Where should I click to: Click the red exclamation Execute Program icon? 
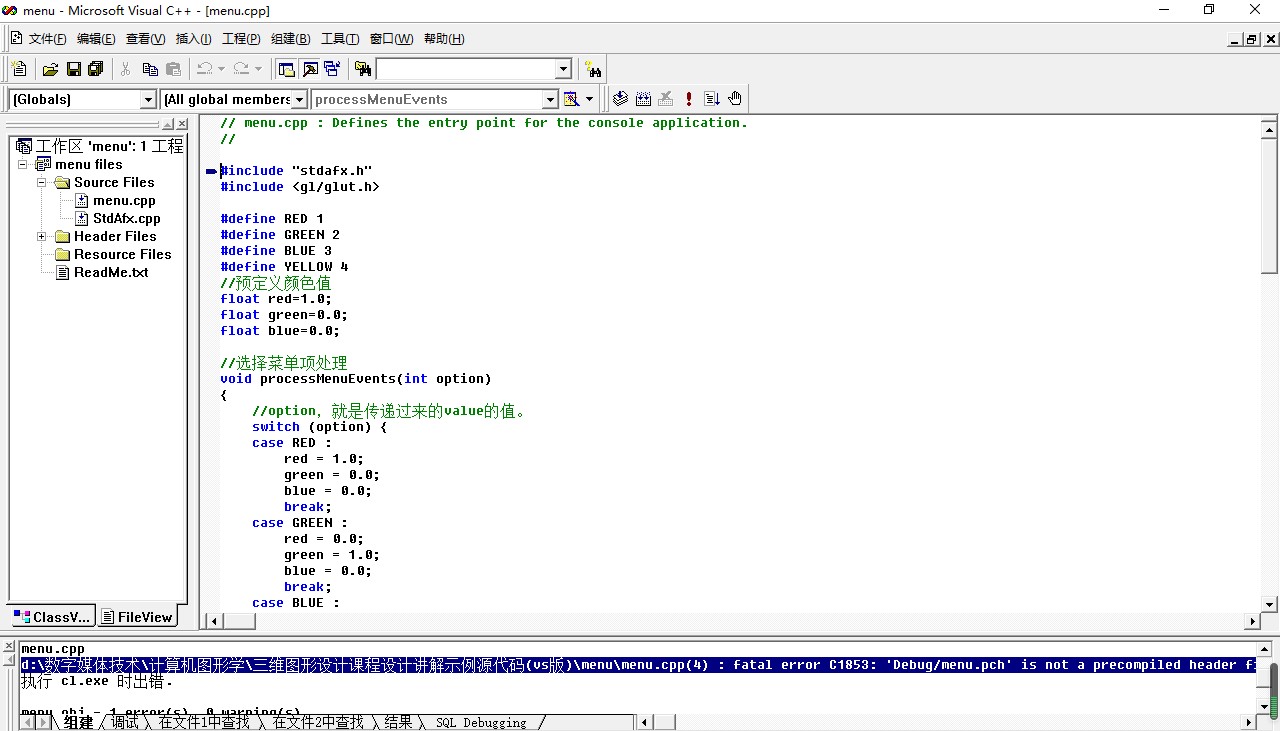(689, 99)
